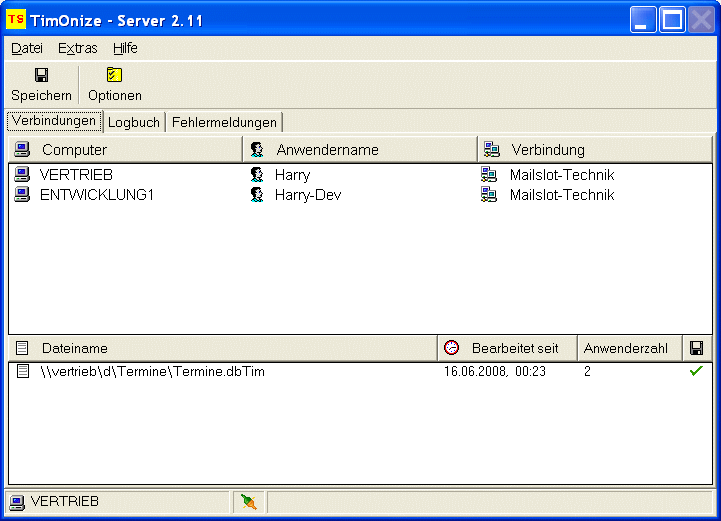This screenshot has height=521, width=721.
Task: Click the Optionen yellow checklist icon
Action: [x=114, y=74]
